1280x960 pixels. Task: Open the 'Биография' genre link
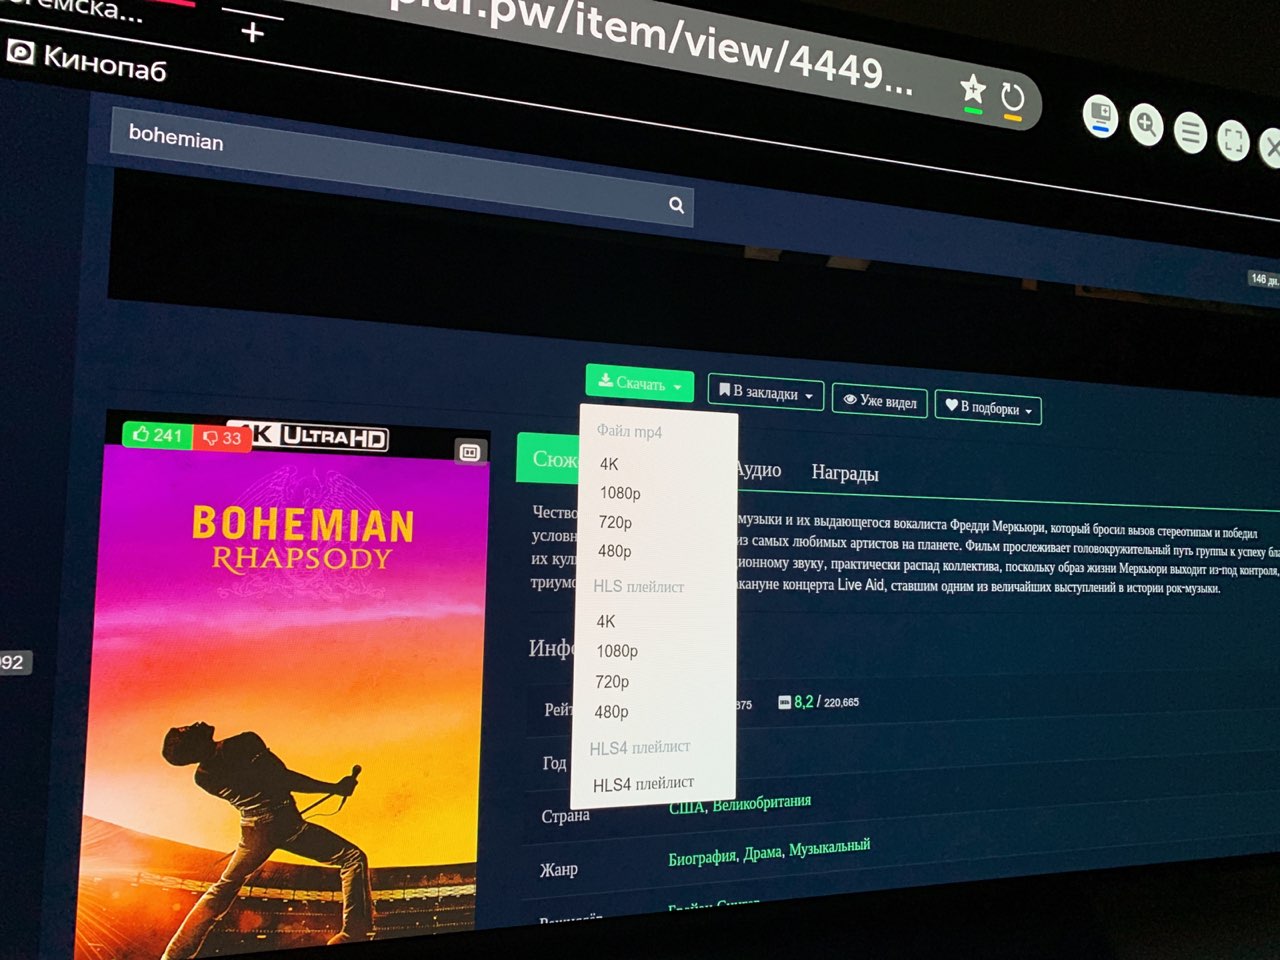[x=703, y=857]
